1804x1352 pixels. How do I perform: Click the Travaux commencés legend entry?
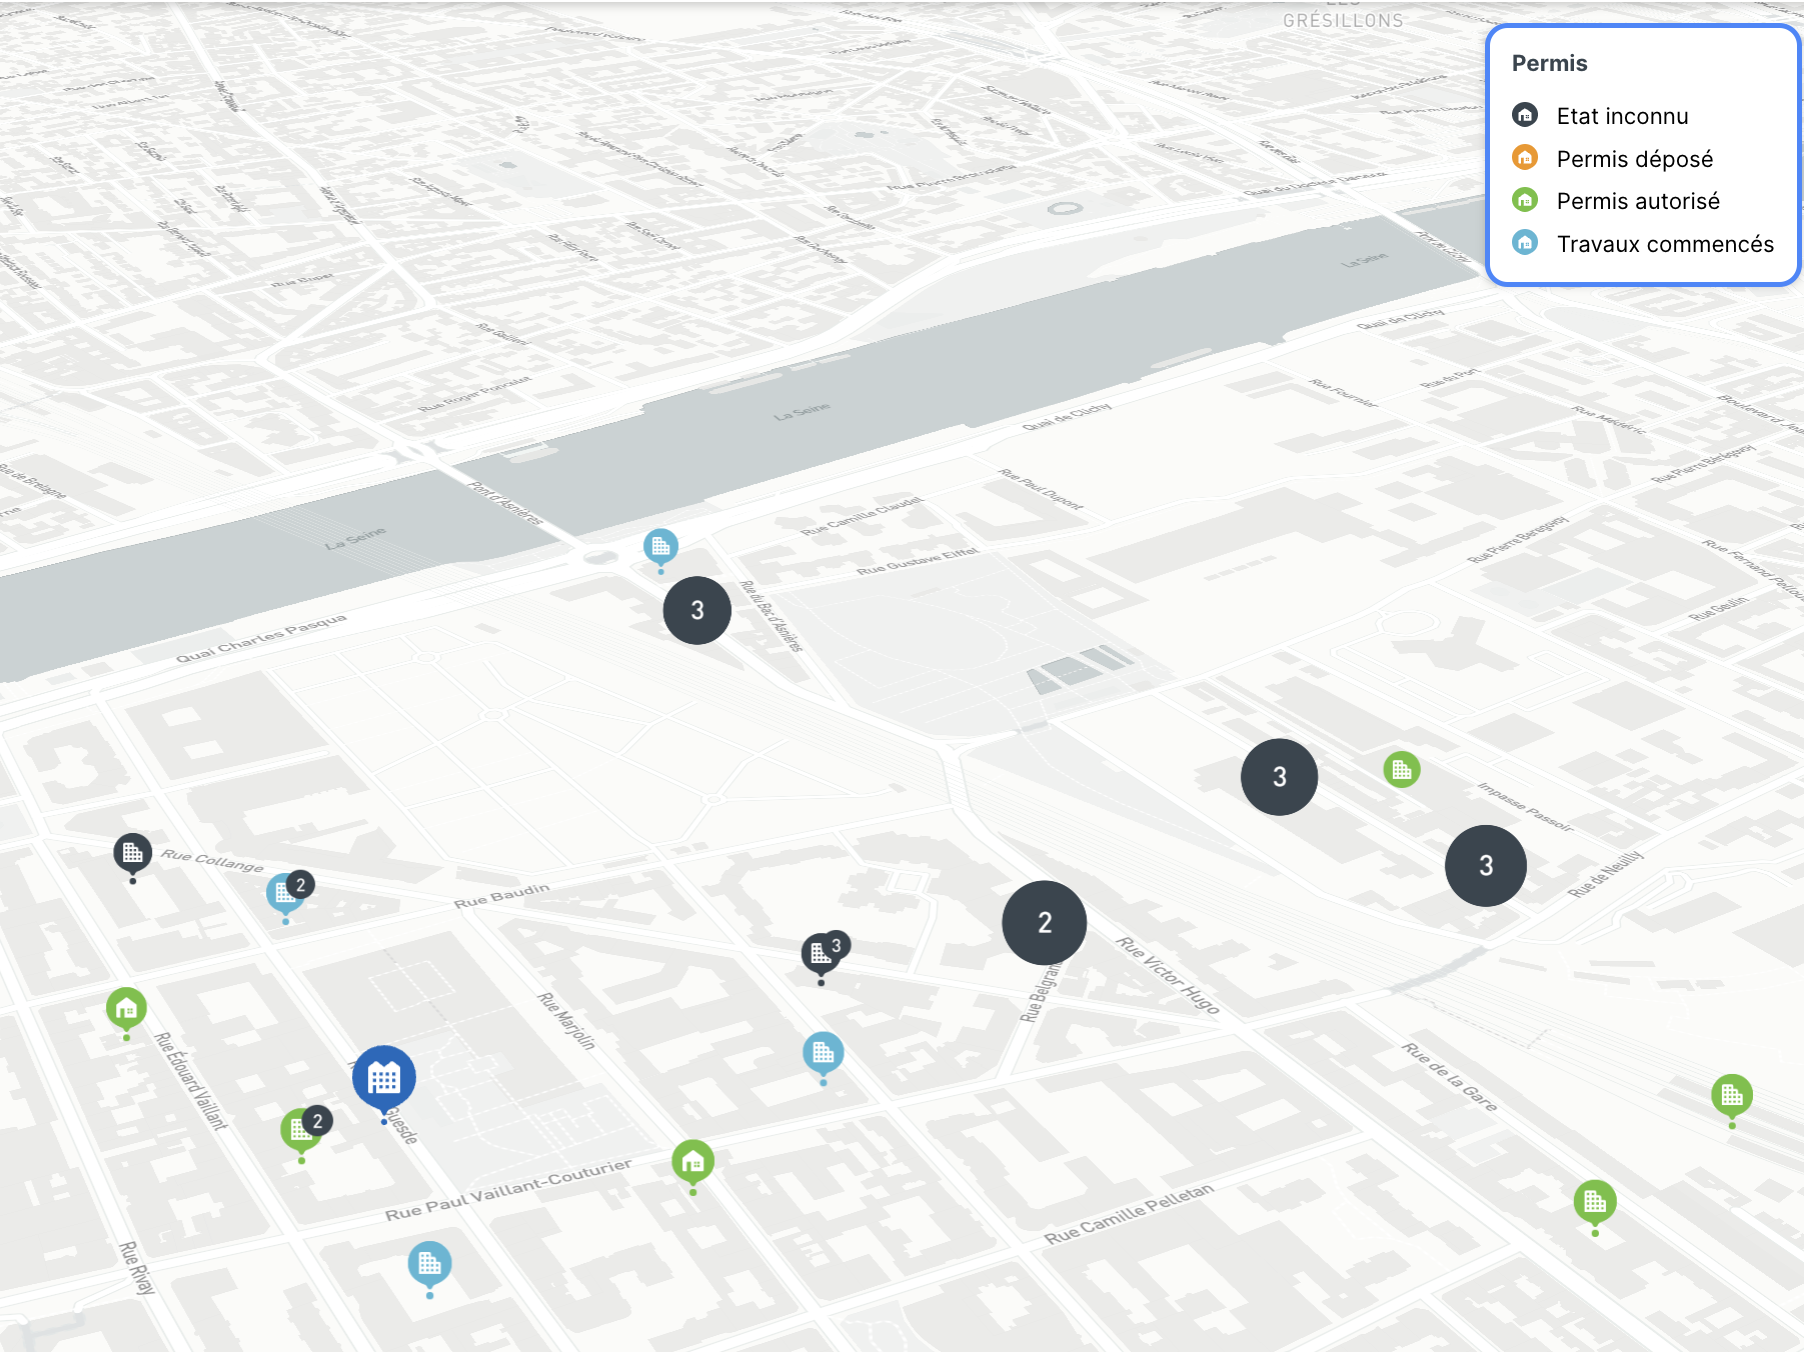(1643, 244)
